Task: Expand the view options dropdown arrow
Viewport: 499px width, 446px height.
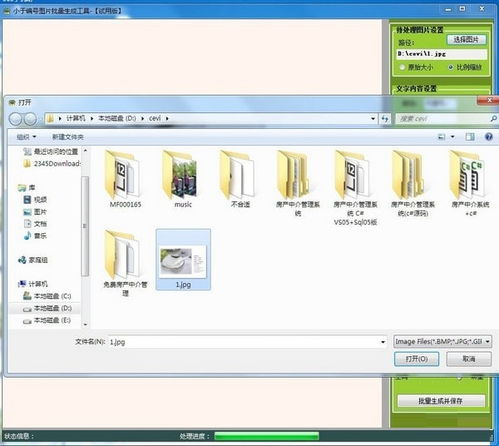Action: [x=452, y=137]
